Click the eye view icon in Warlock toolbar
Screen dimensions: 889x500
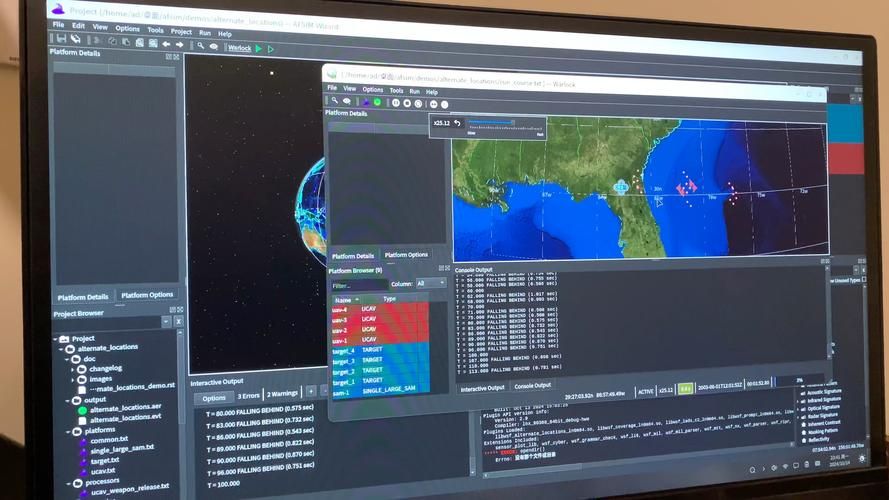347,101
